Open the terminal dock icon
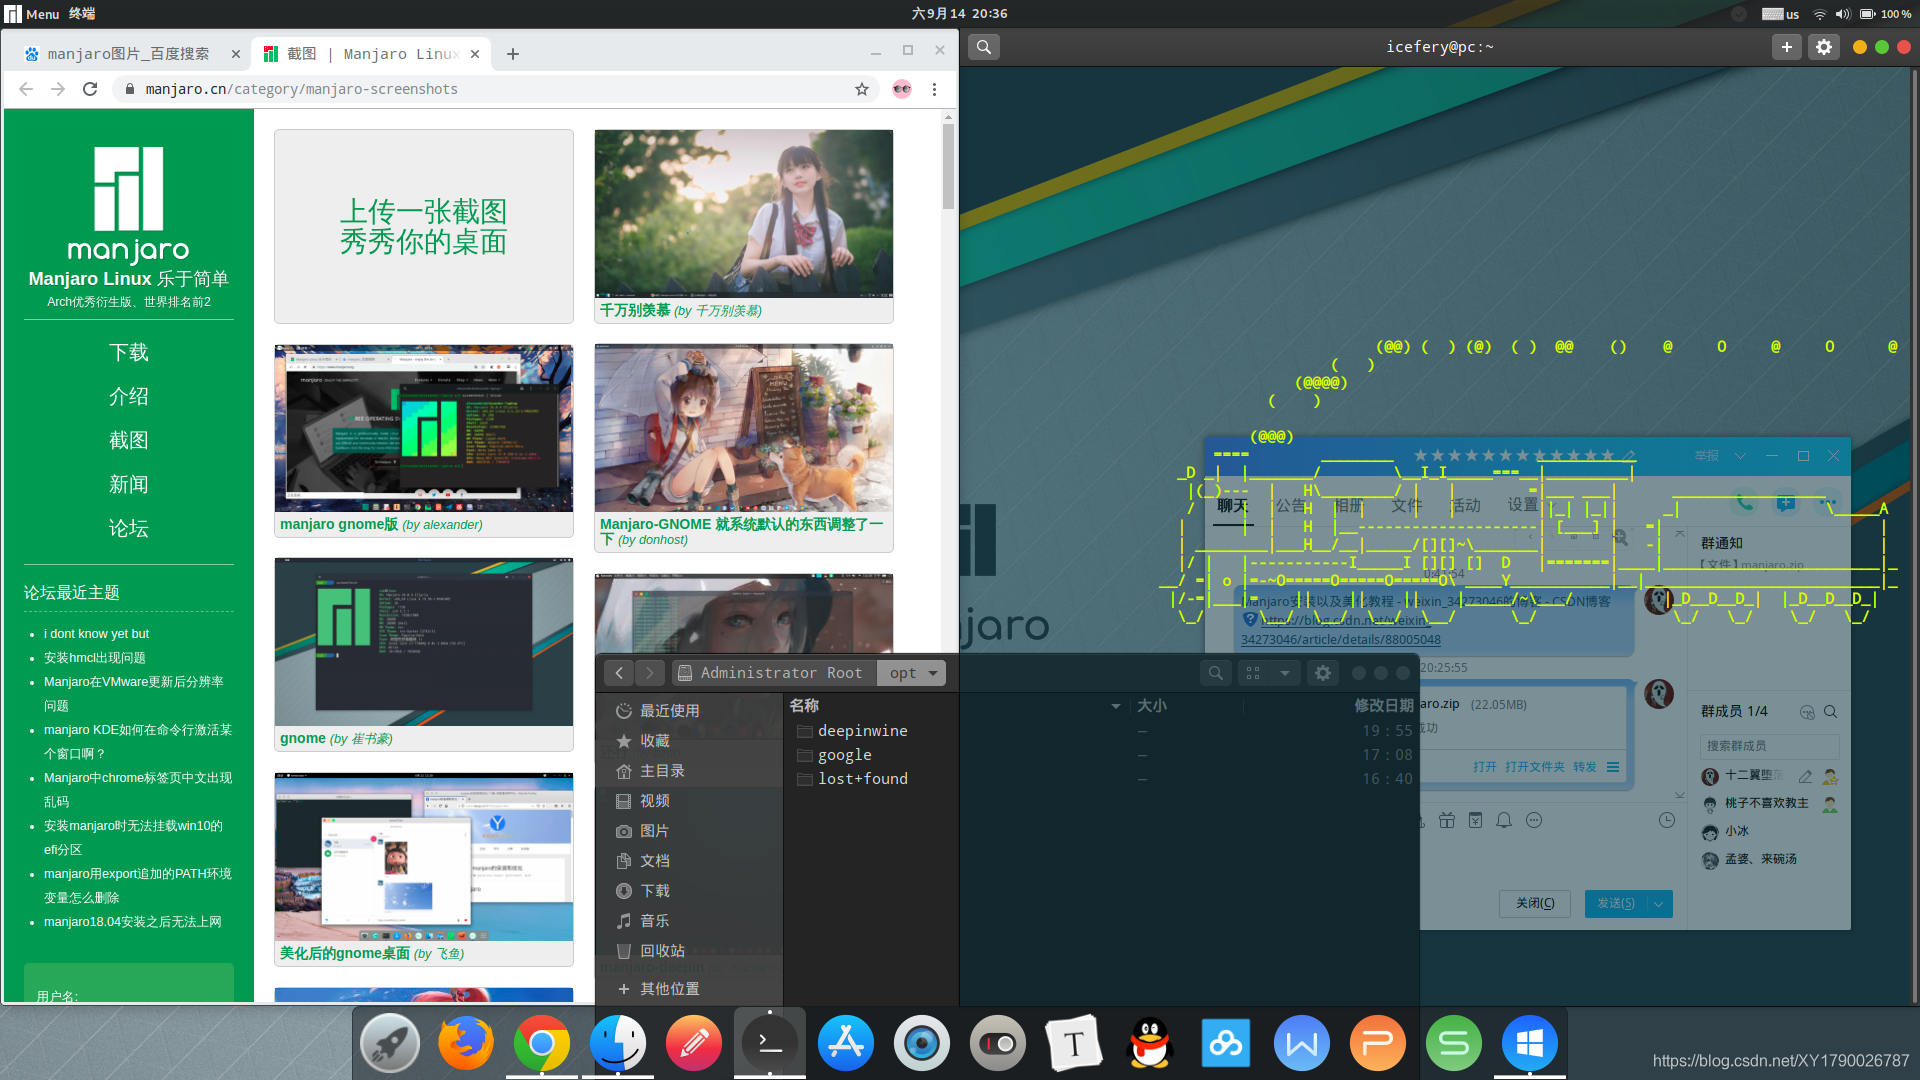 click(x=770, y=1043)
